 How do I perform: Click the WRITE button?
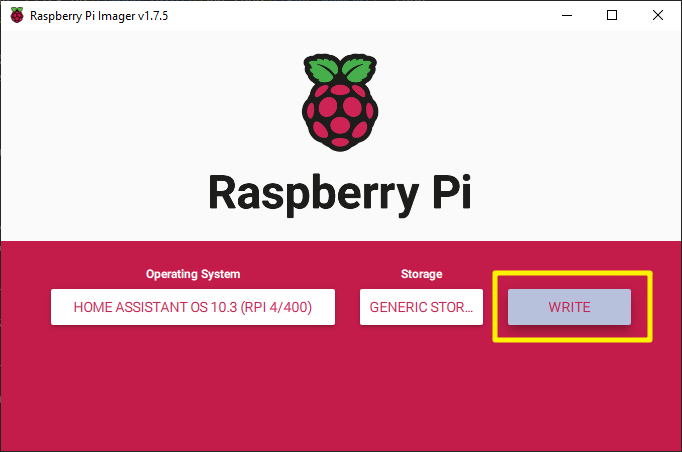[569, 307]
